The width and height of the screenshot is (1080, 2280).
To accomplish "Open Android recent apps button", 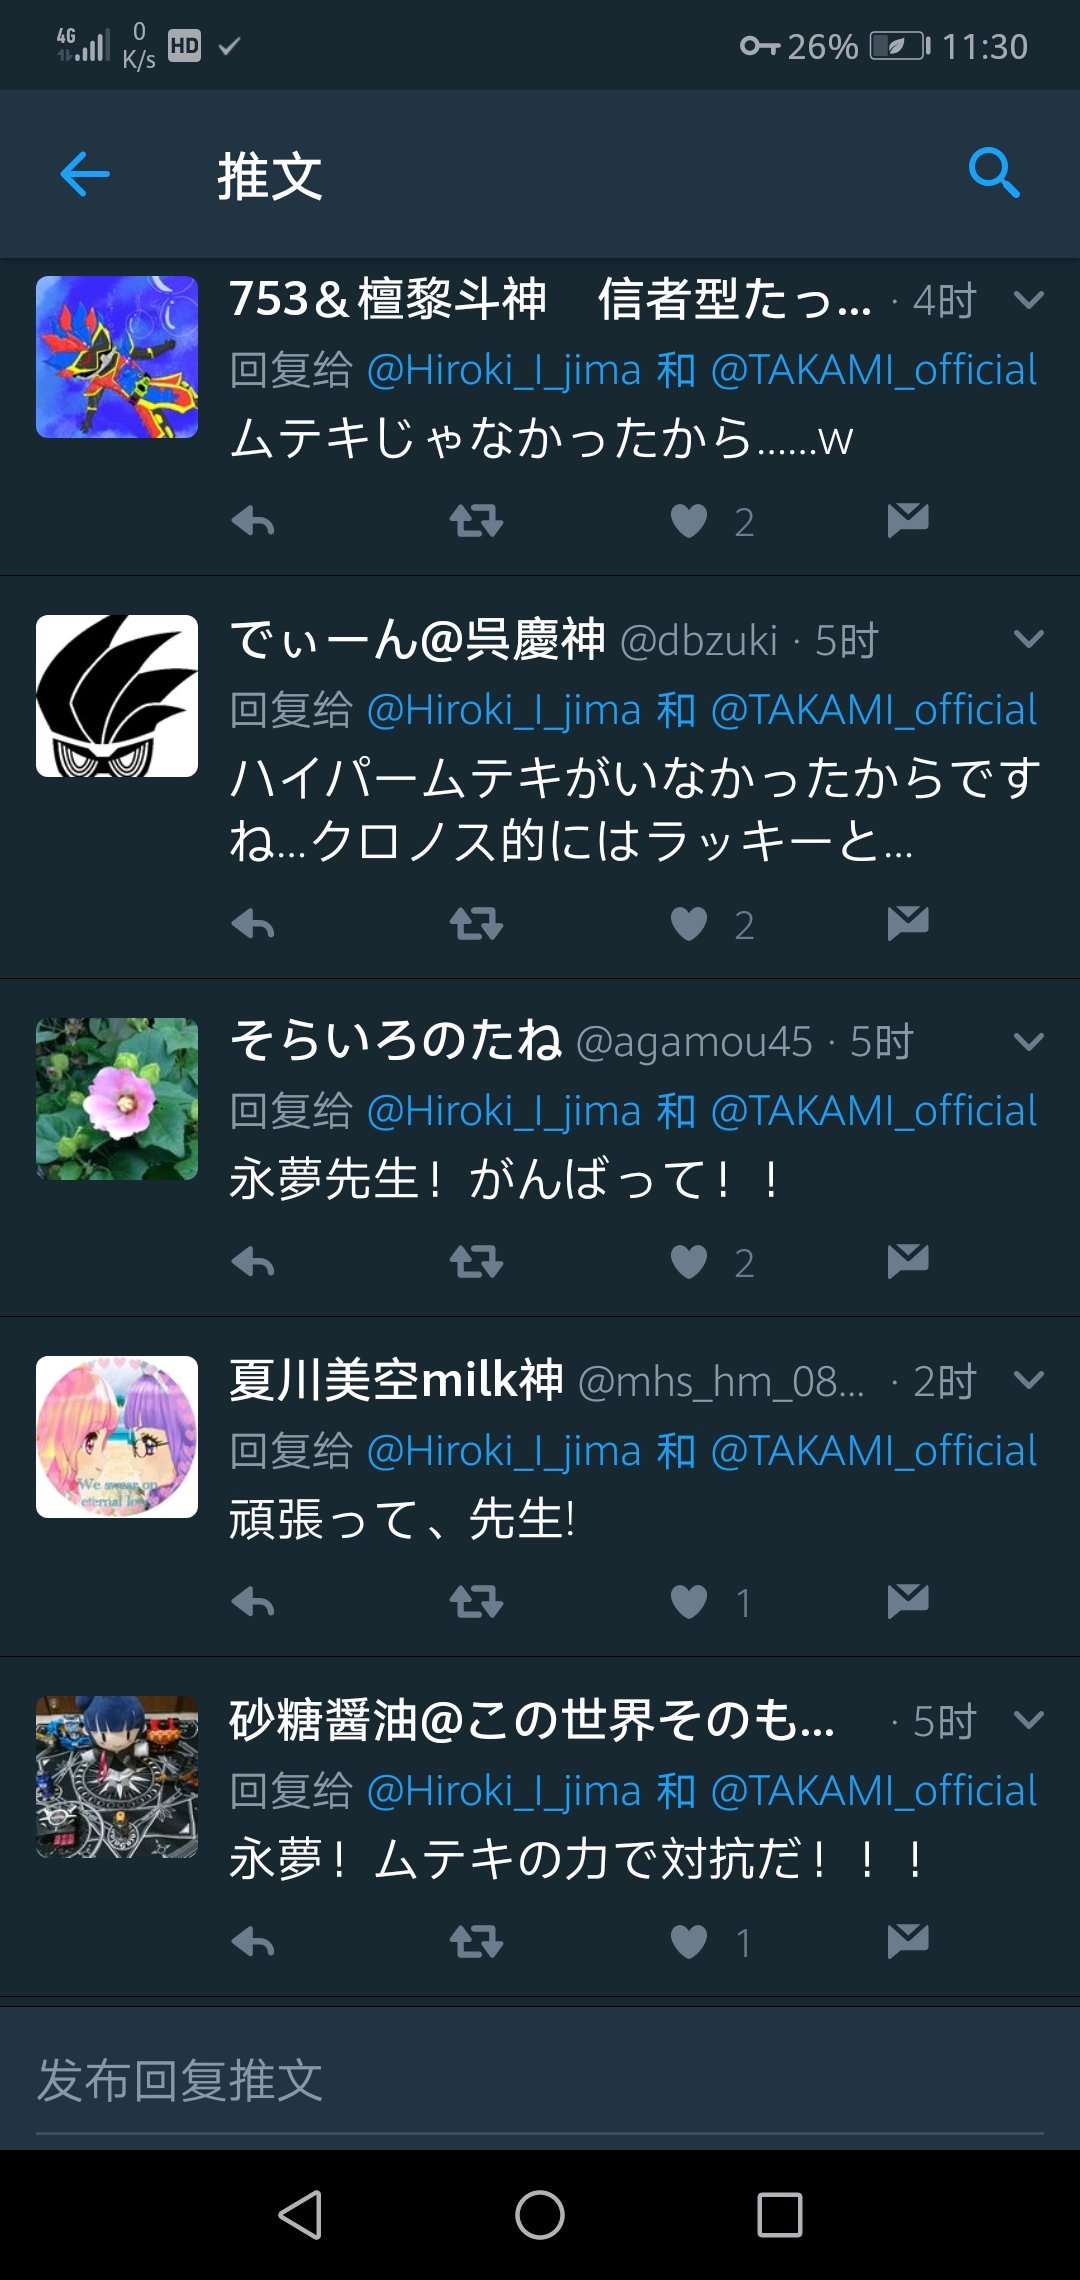I will coord(780,2215).
